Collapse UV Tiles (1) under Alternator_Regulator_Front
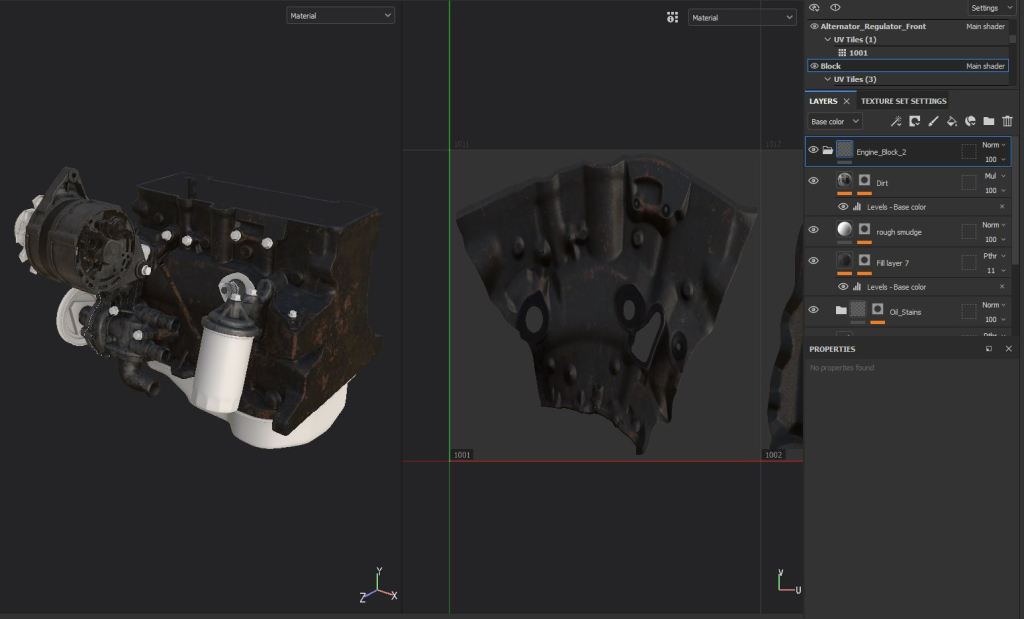Viewport: 1024px width, 619px height. point(827,40)
